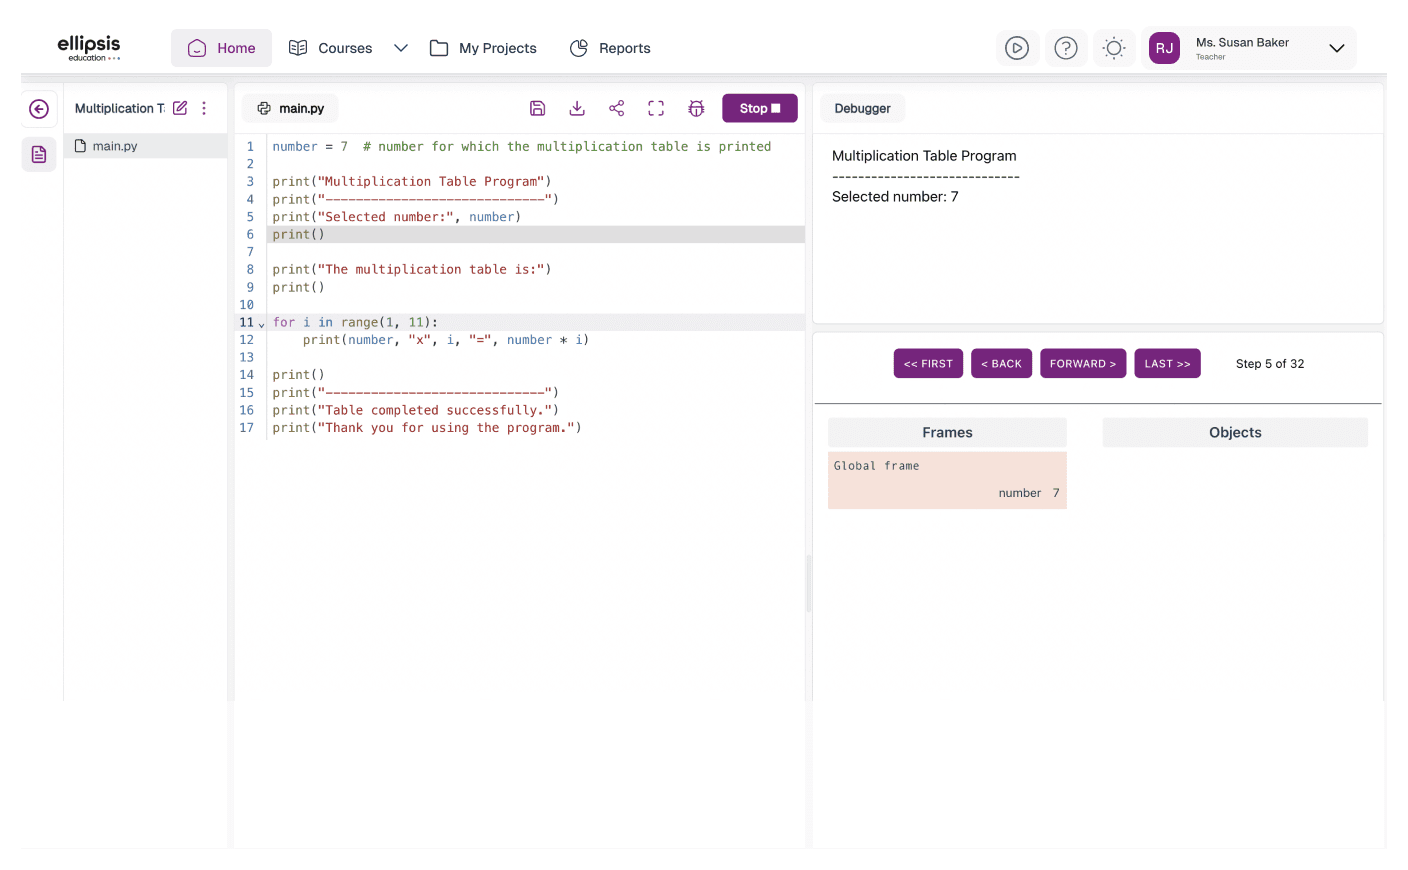1408x870 pixels.
Task: Share the project with the share icon
Action: (617, 108)
